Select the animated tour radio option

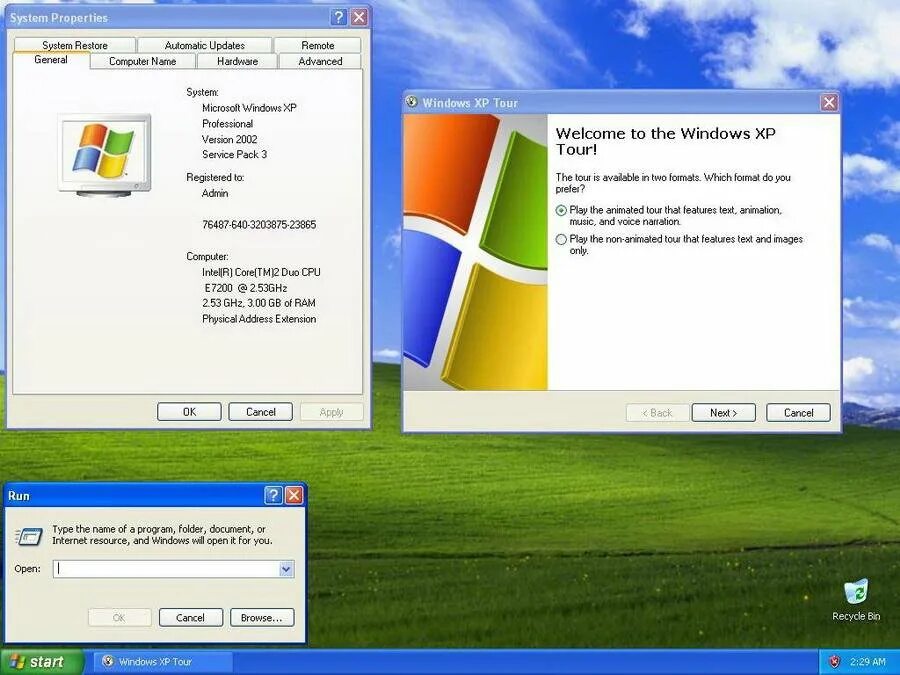click(x=561, y=210)
